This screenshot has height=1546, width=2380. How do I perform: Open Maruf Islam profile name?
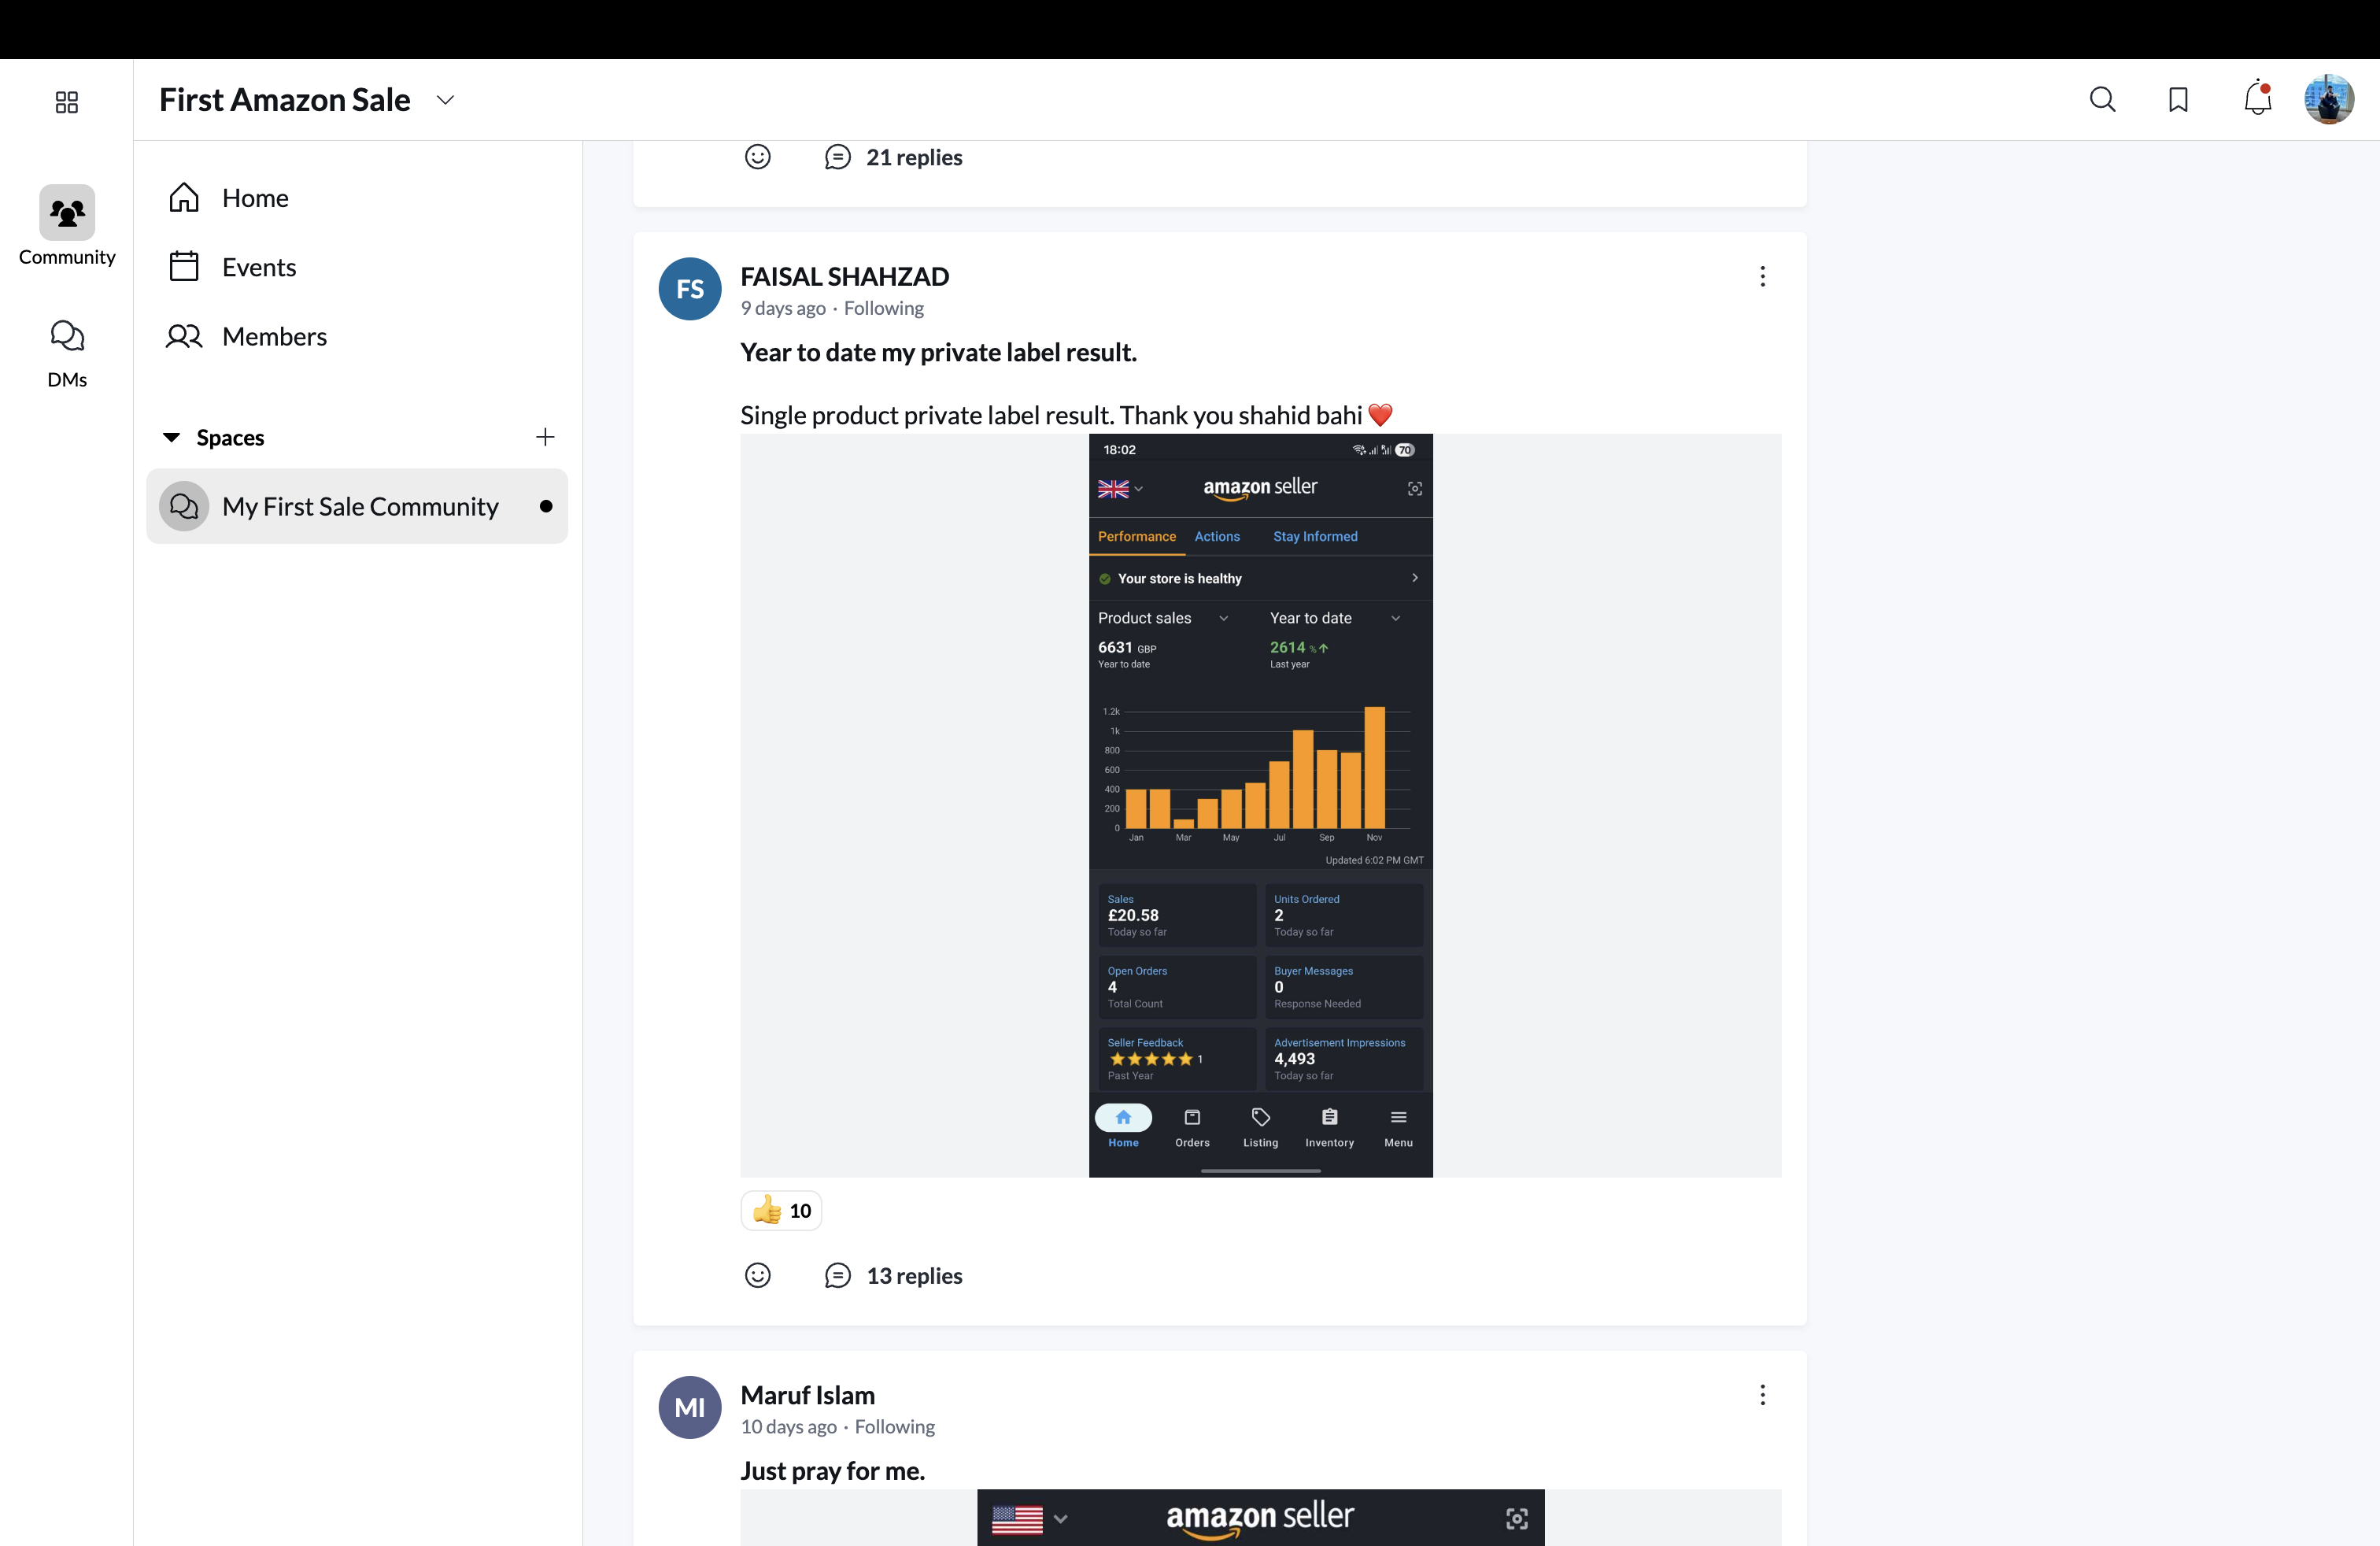click(808, 1394)
